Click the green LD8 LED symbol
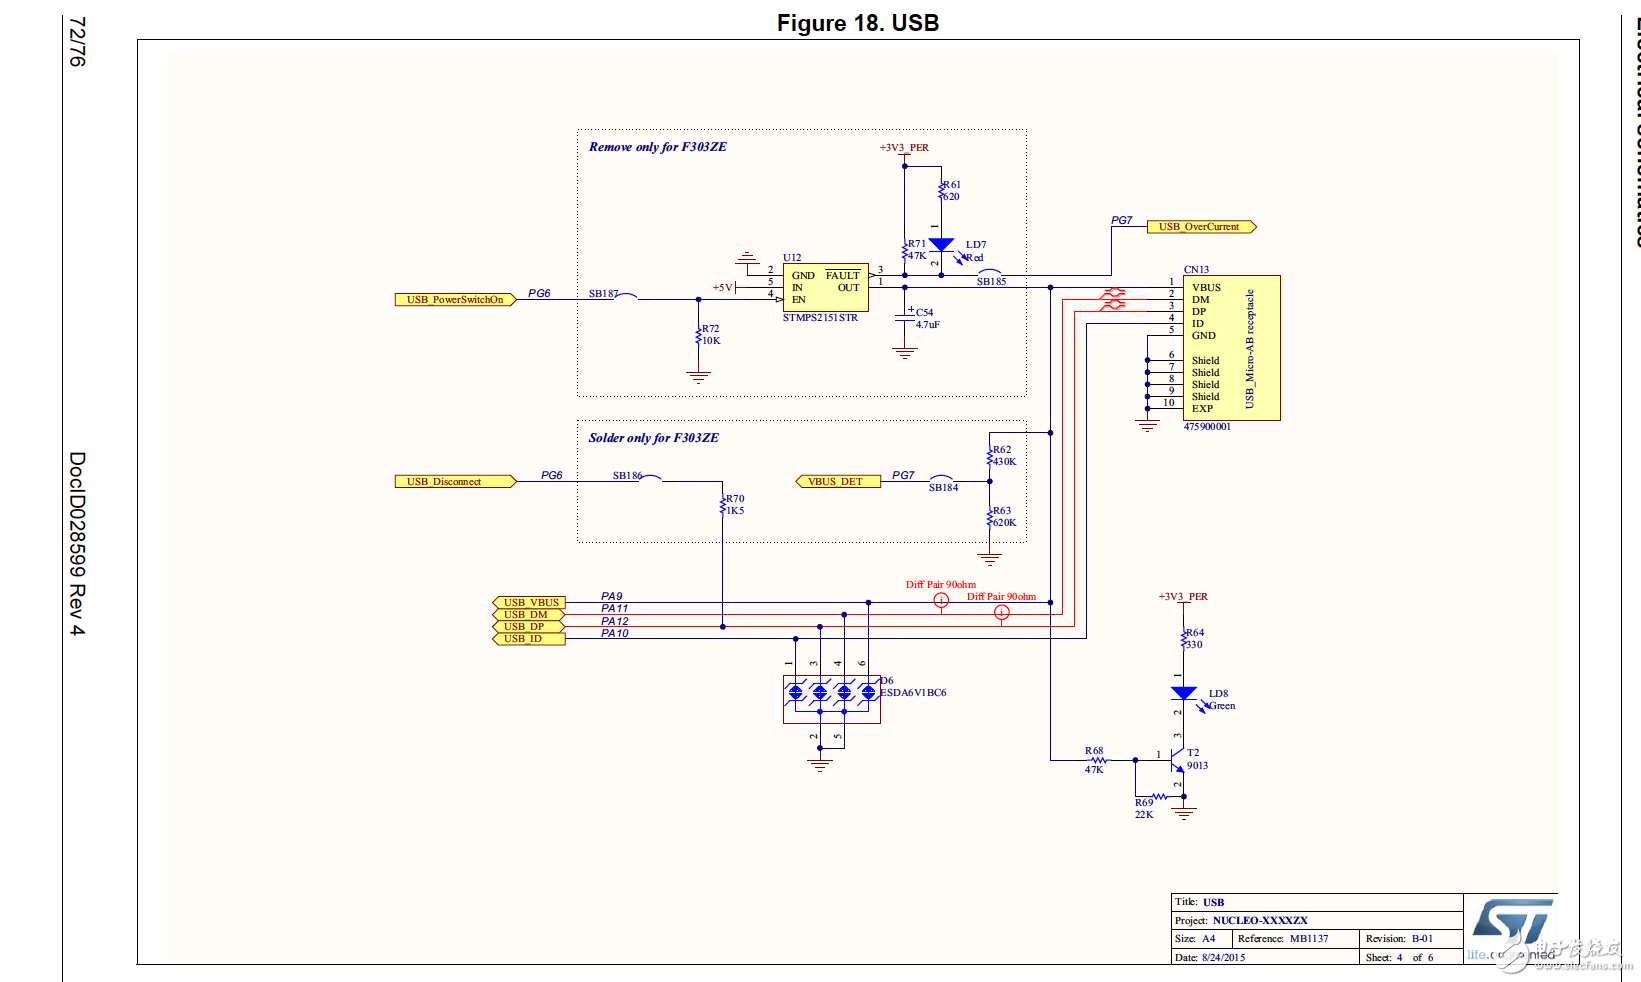 1184,693
